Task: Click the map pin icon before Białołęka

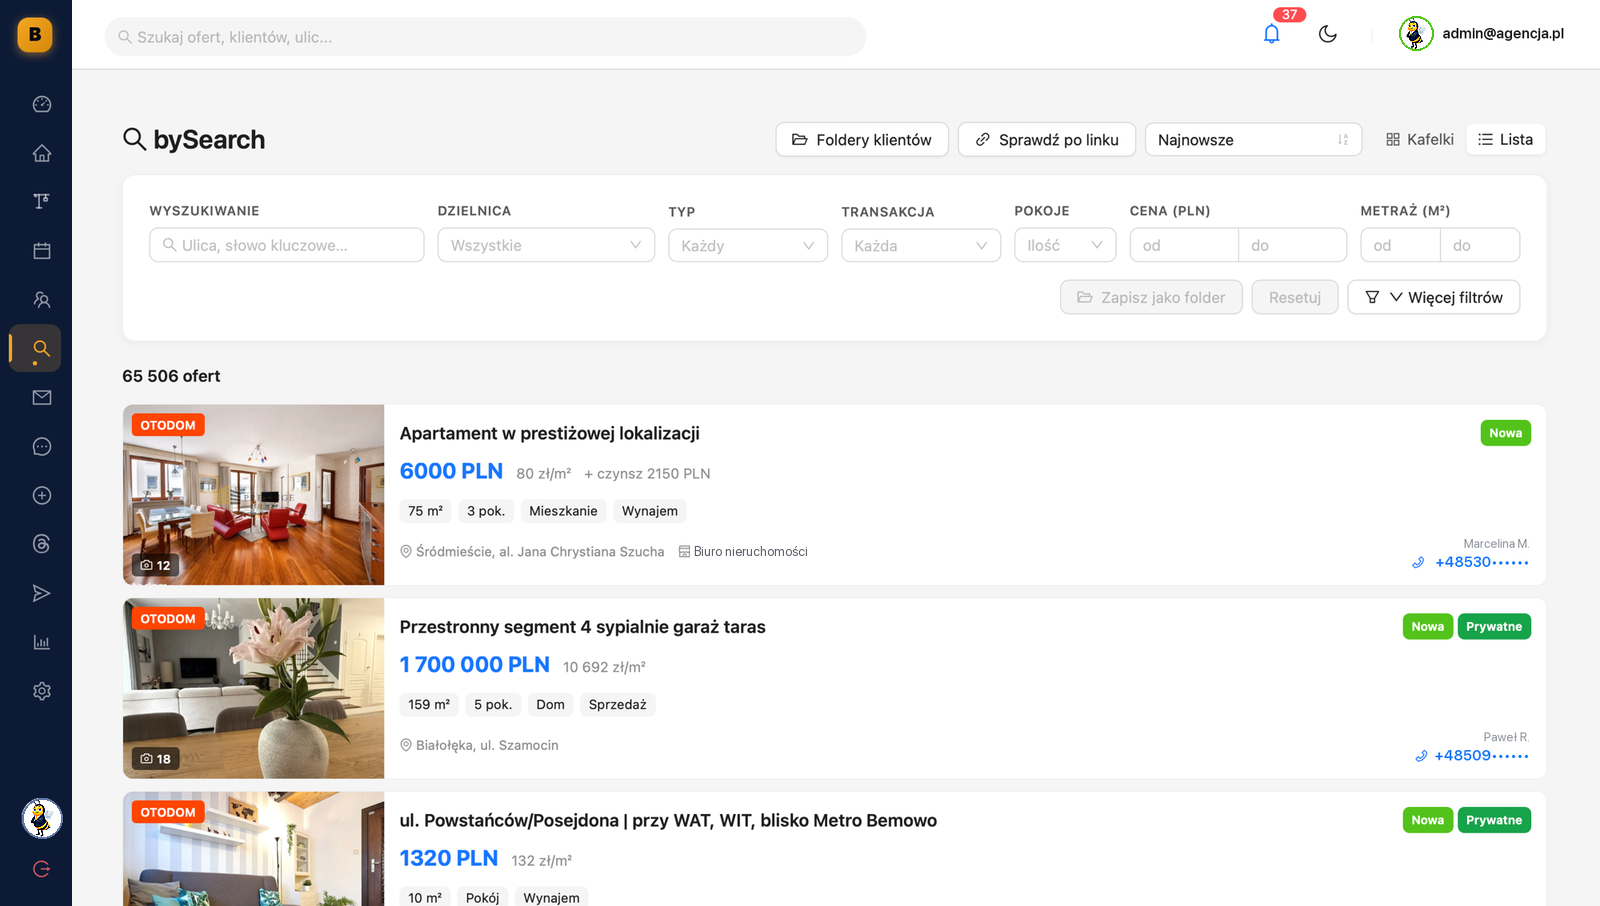Action: 406,745
